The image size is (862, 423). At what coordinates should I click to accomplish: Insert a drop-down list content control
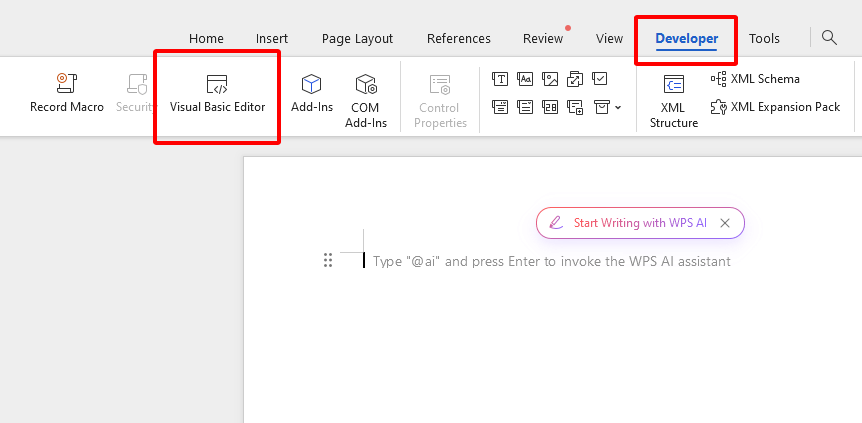pyautogui.click(x=524, y=106)
